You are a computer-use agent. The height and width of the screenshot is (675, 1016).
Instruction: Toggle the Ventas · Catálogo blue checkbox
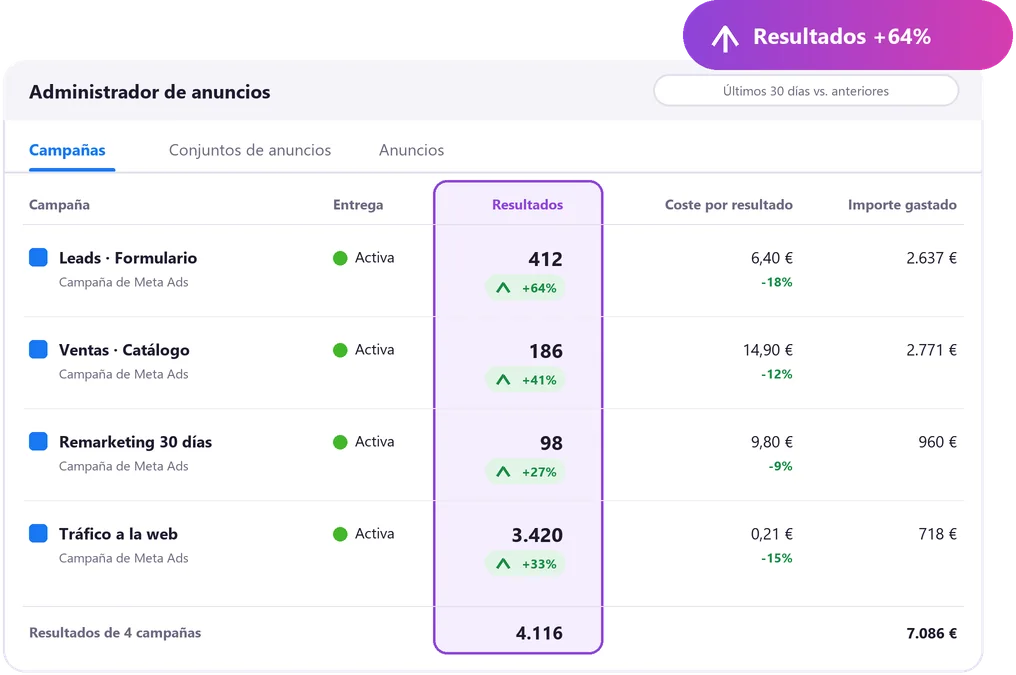point(38,349)
